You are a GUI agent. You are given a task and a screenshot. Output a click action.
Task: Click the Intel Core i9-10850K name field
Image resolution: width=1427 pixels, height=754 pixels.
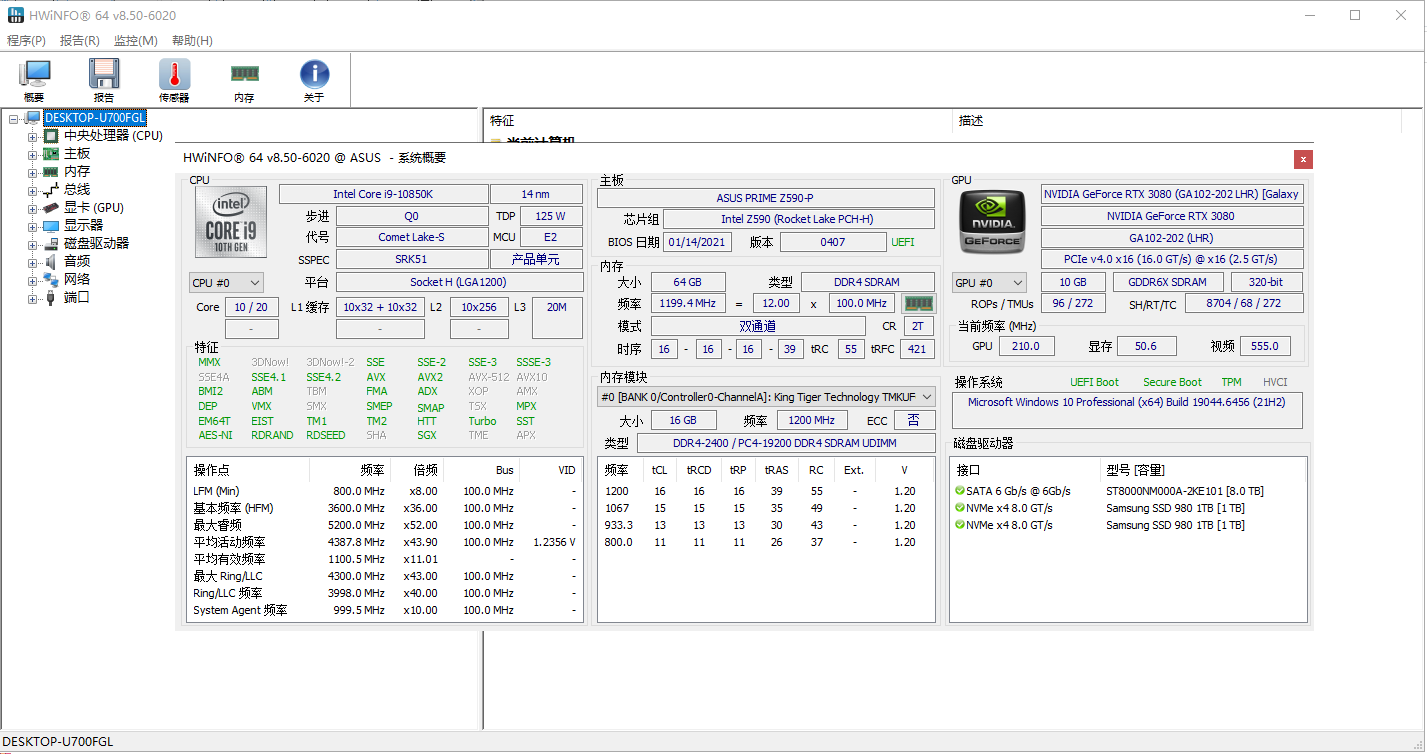(x=383, y=194)
